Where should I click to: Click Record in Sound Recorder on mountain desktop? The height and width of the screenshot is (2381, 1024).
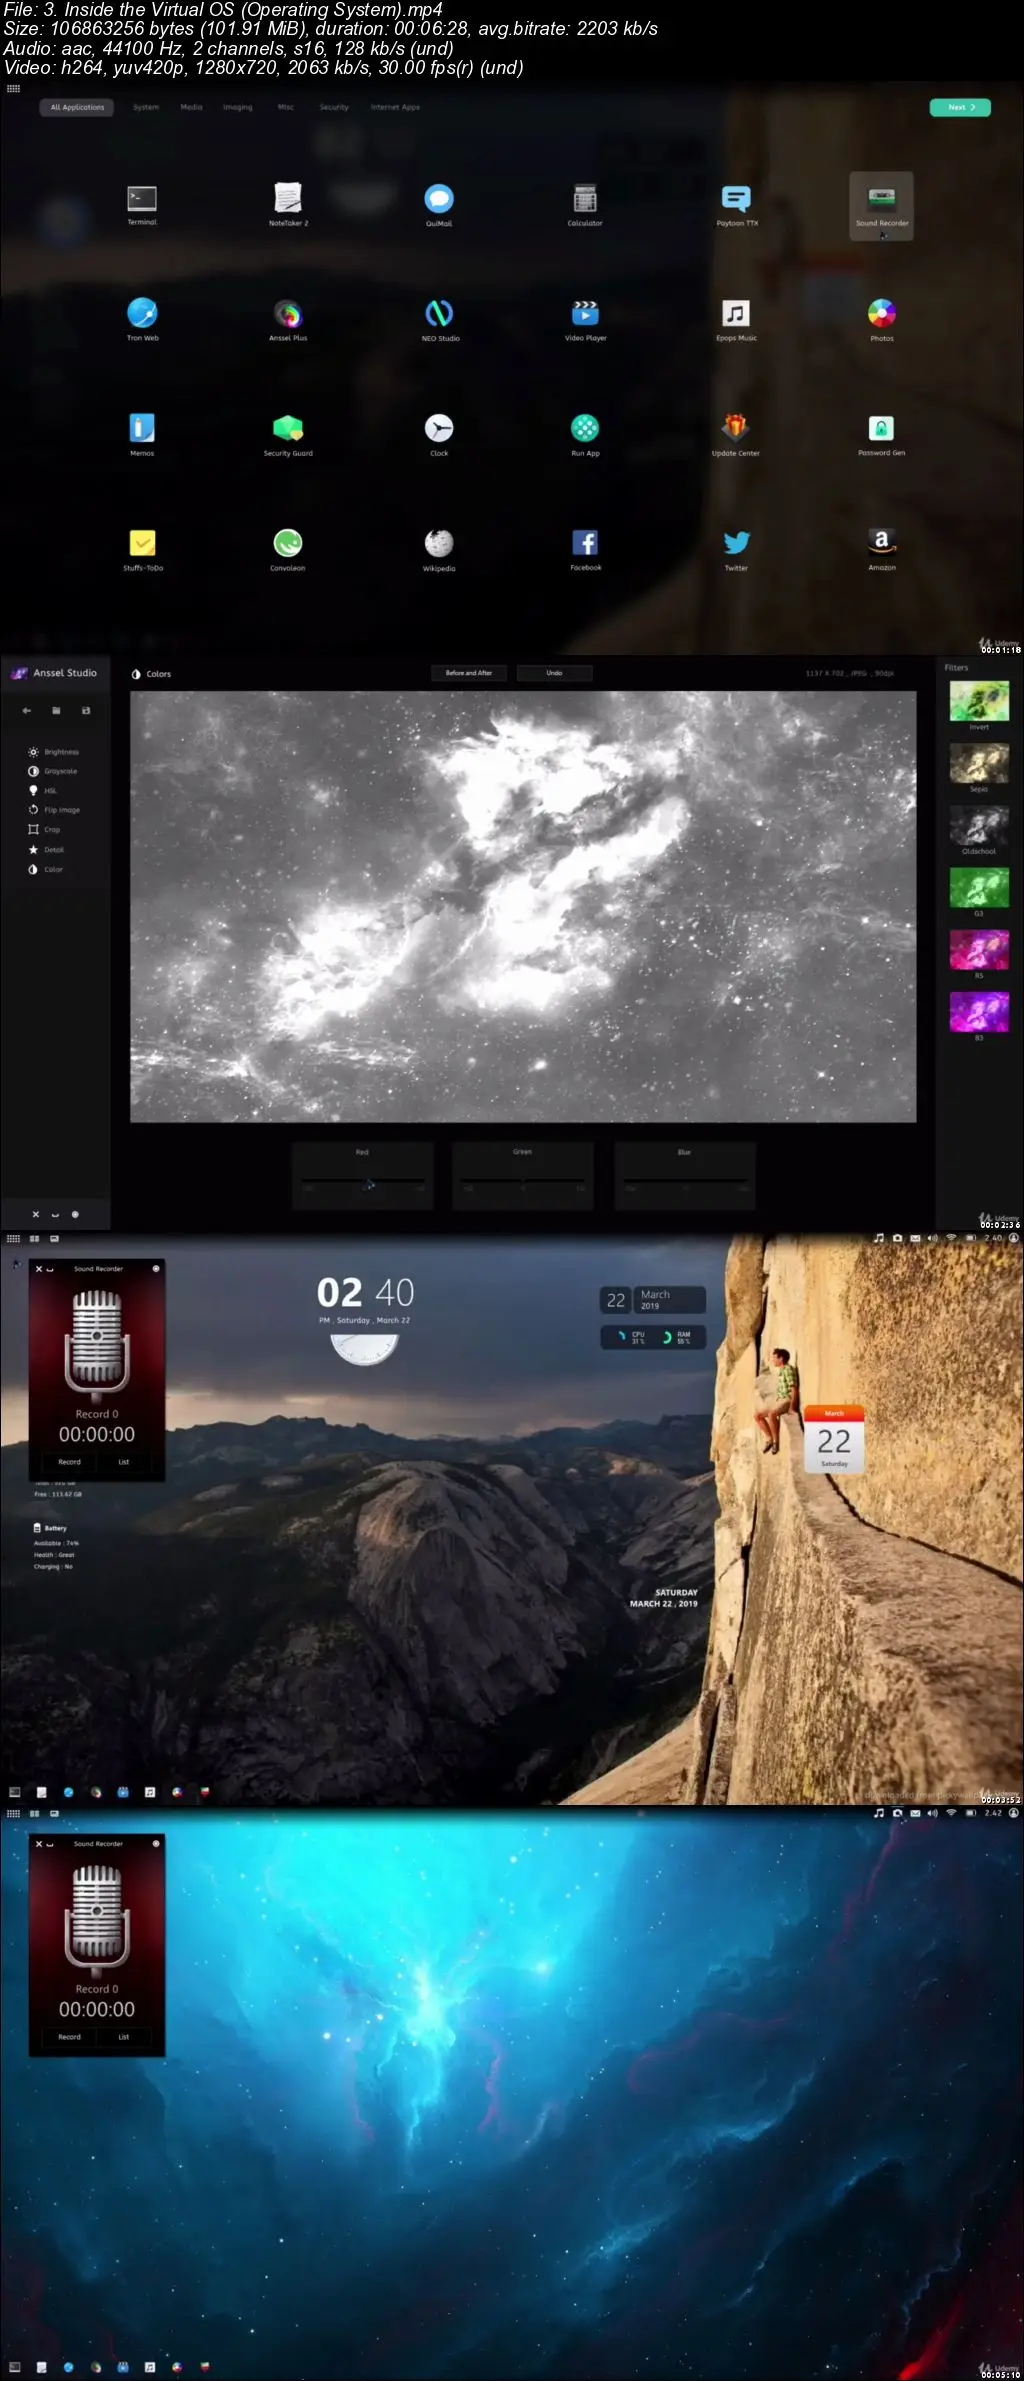point(69,1462)
